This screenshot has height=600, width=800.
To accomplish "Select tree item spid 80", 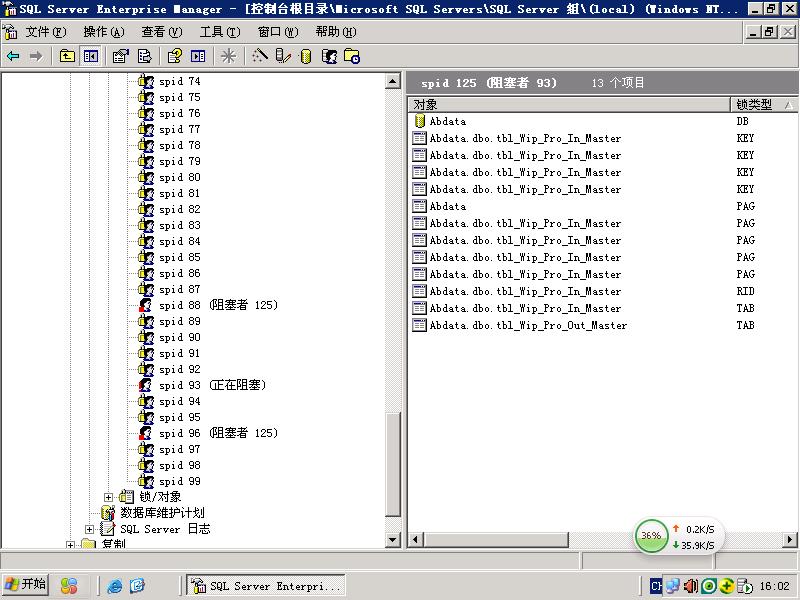I will click(x=180, y=177).
